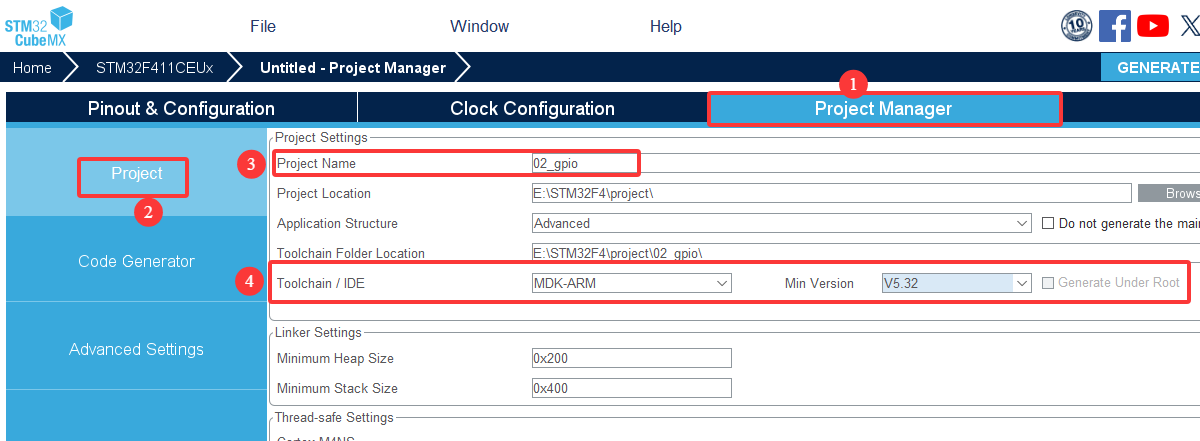
Task: Open the File menu
Action: tap(263, 27)
